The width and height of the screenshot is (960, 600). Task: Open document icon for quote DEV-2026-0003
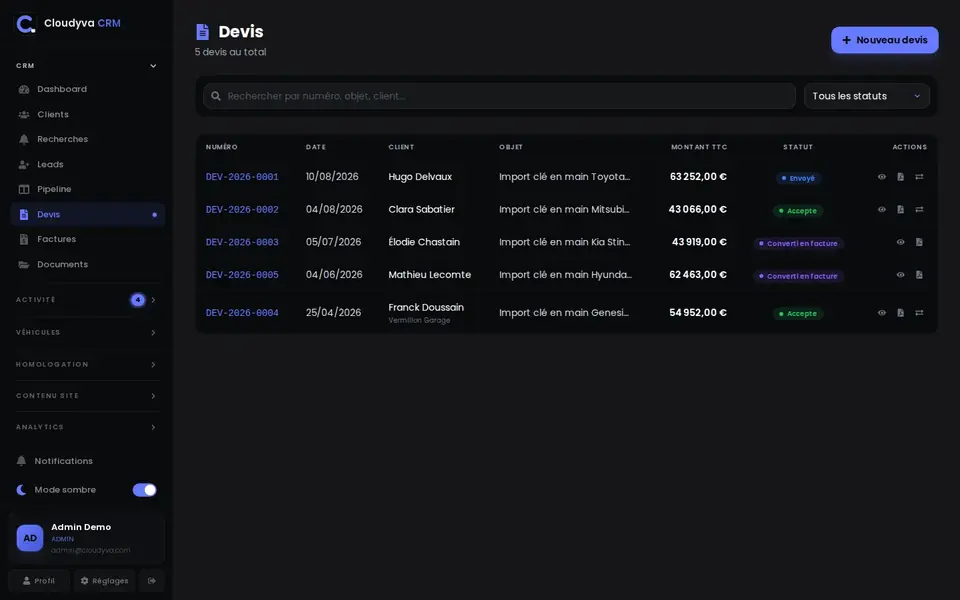coord(919,242)
